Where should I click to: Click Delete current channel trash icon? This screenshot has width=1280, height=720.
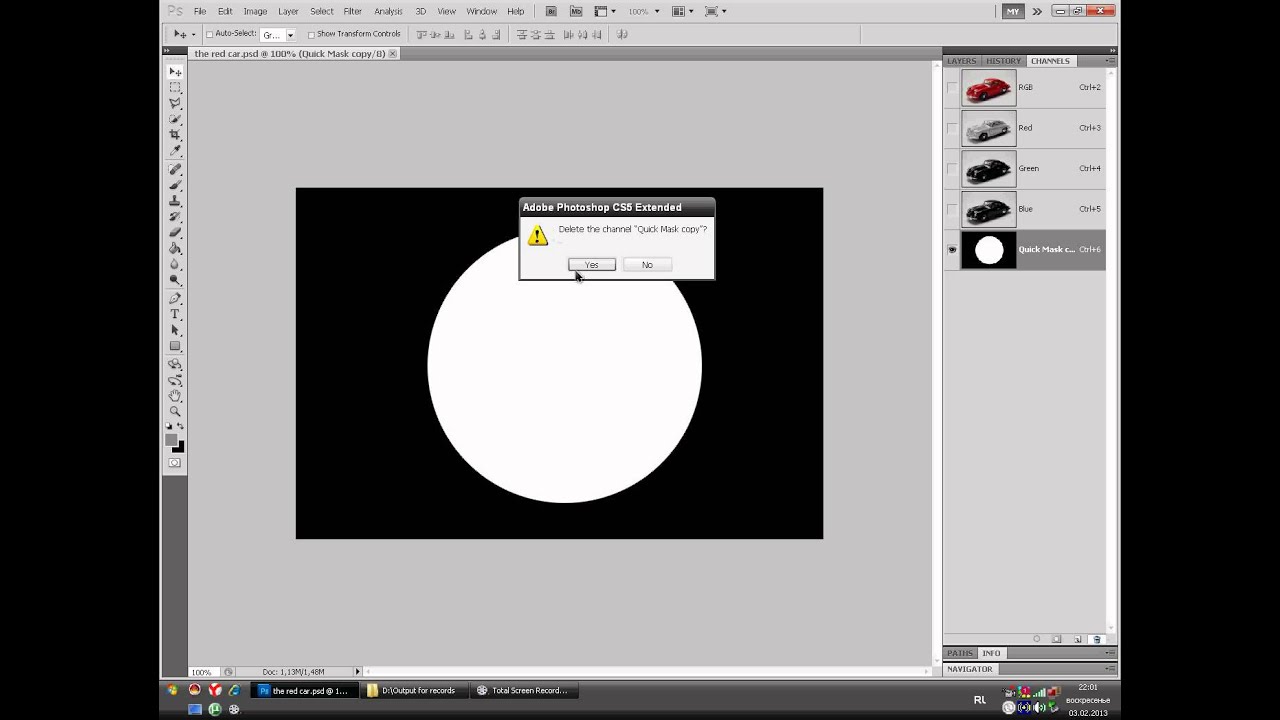1097,639
